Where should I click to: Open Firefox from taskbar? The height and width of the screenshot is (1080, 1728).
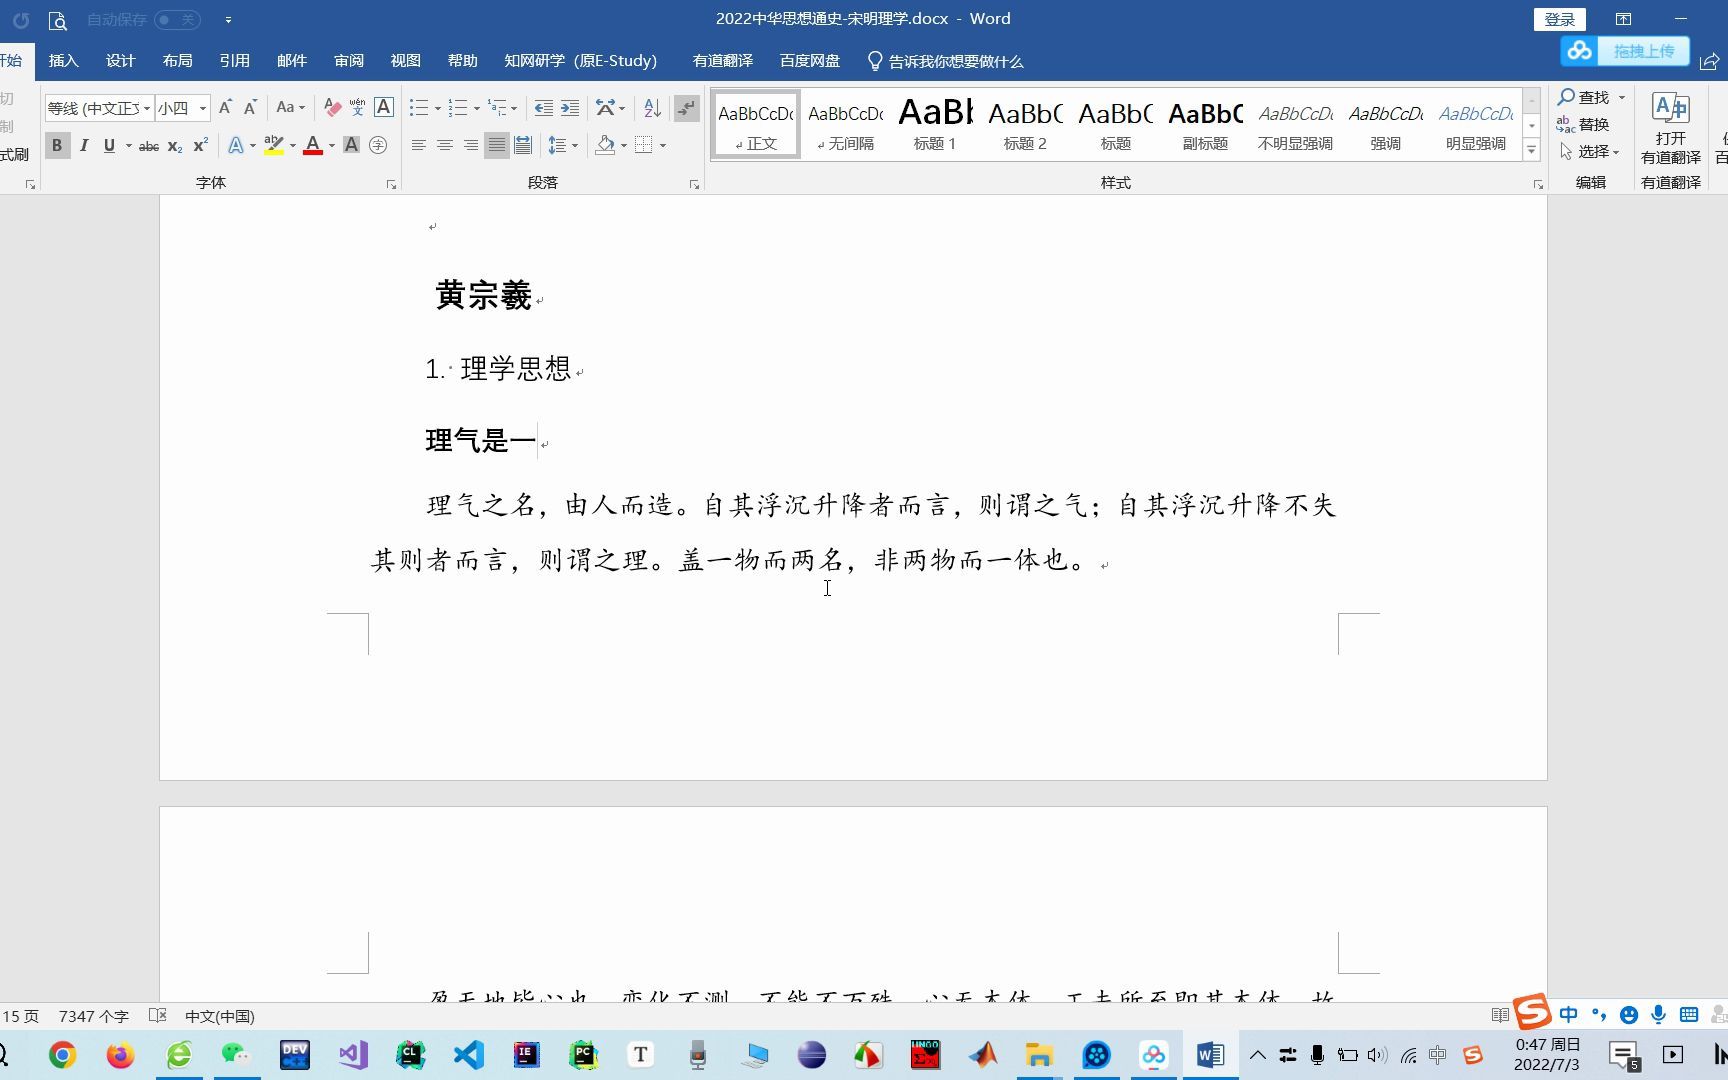(x=120, y=1055)
